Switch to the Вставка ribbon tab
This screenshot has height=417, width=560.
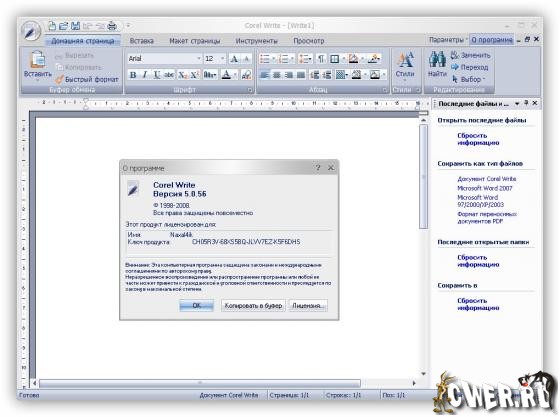pos(141,41)
